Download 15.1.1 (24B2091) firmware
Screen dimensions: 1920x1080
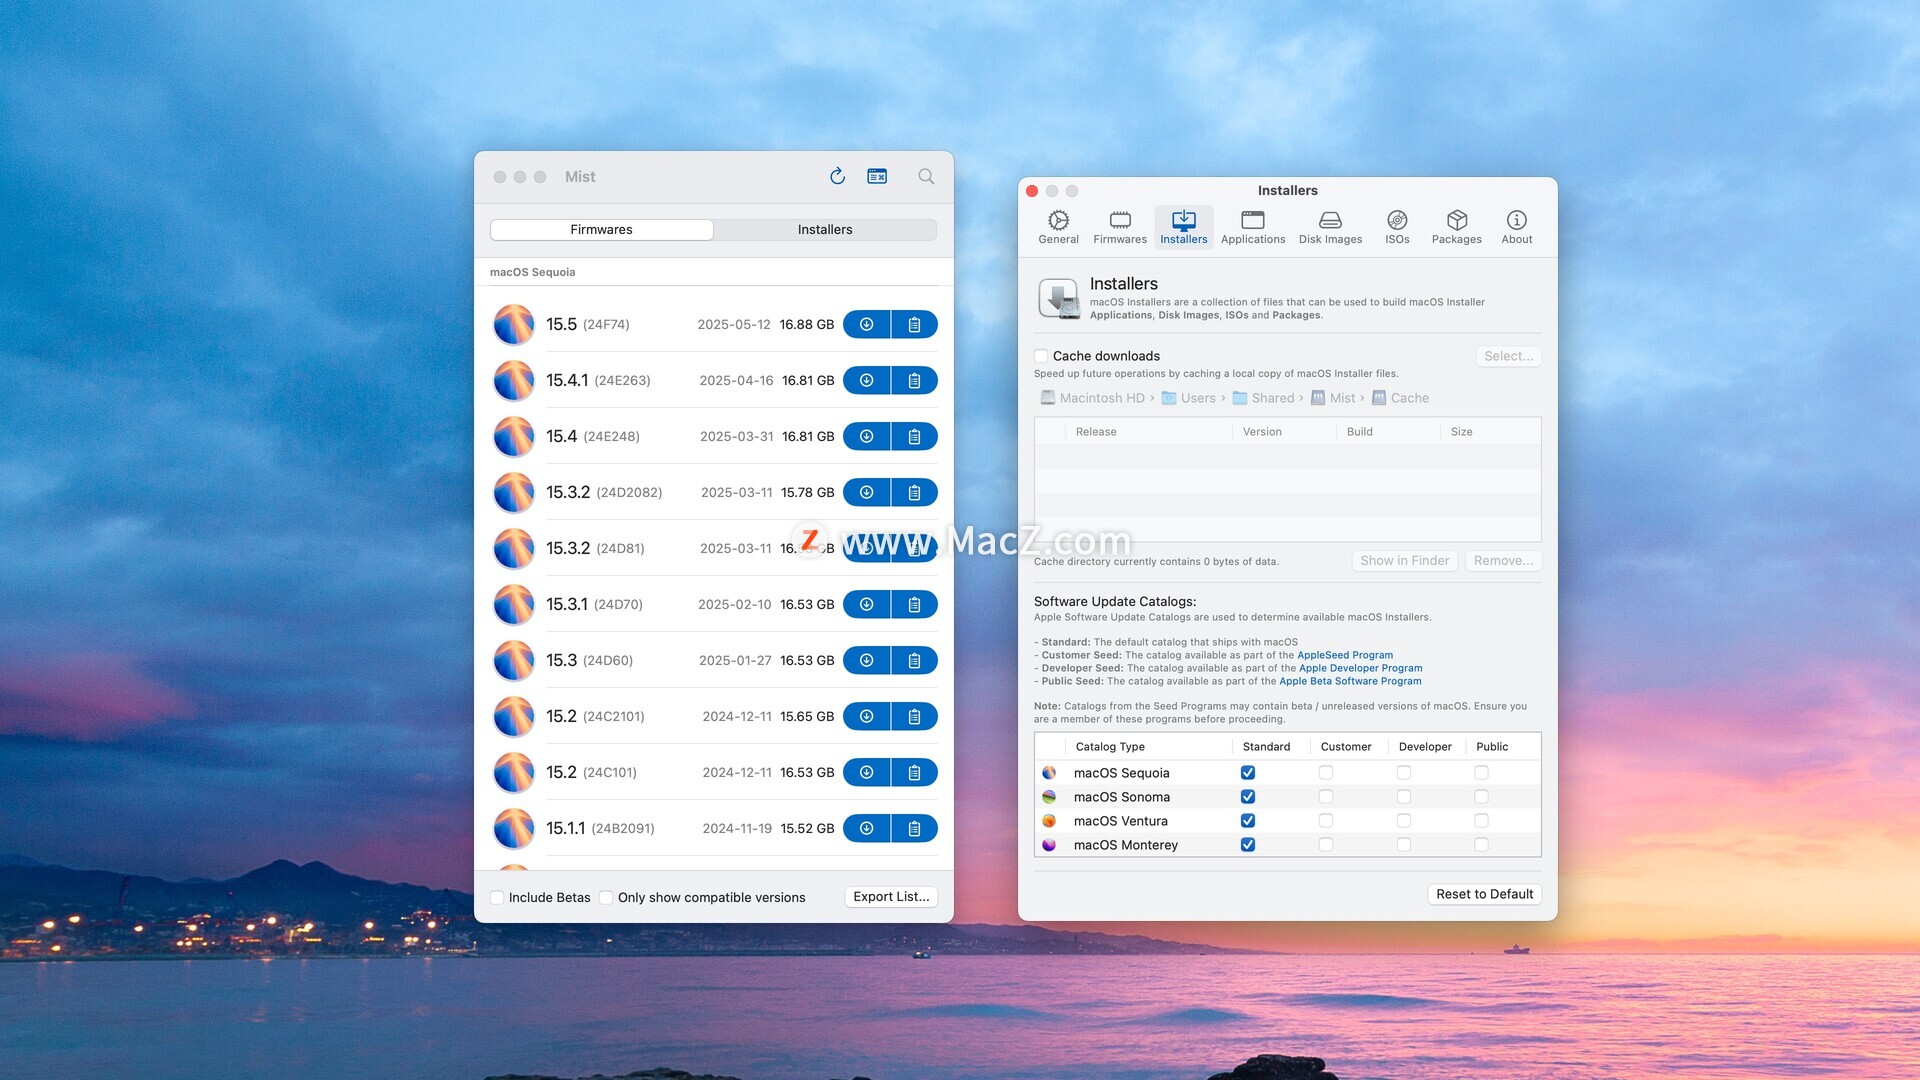coord(867,828)
